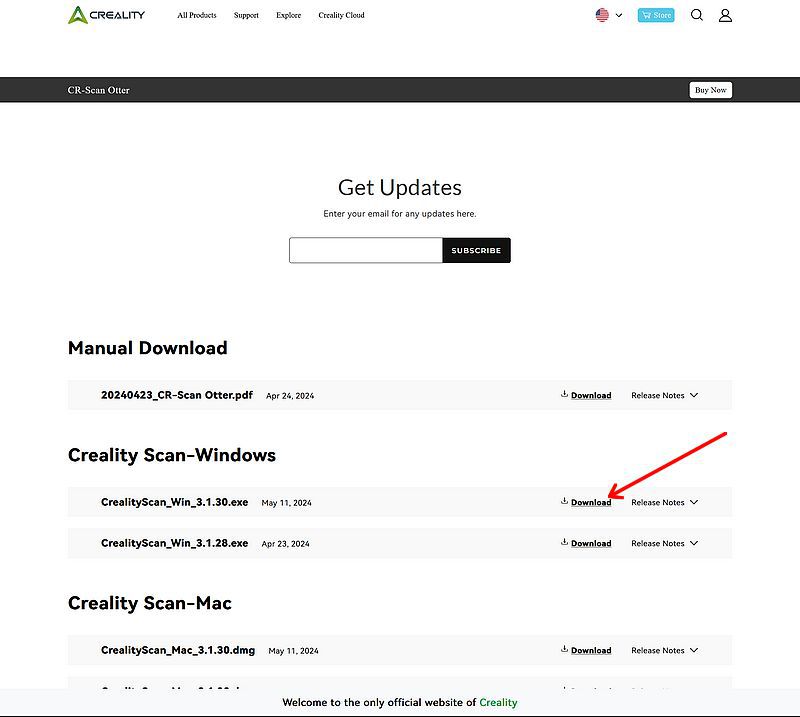Open the user account icon
This screenshot has height=717, width=800.
tap(725, 15)
